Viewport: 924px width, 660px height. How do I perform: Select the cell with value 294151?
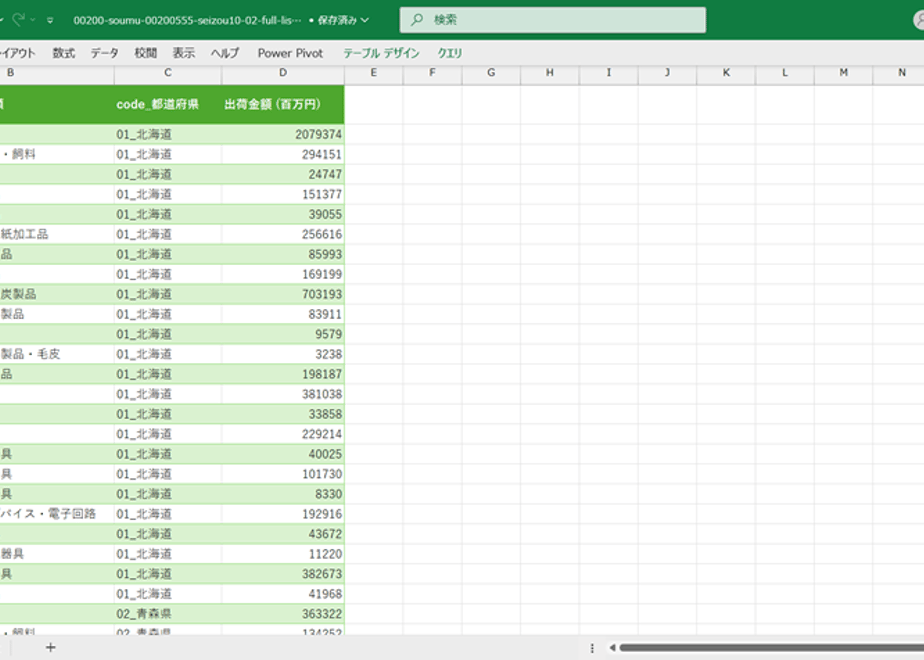click(283, 154)
